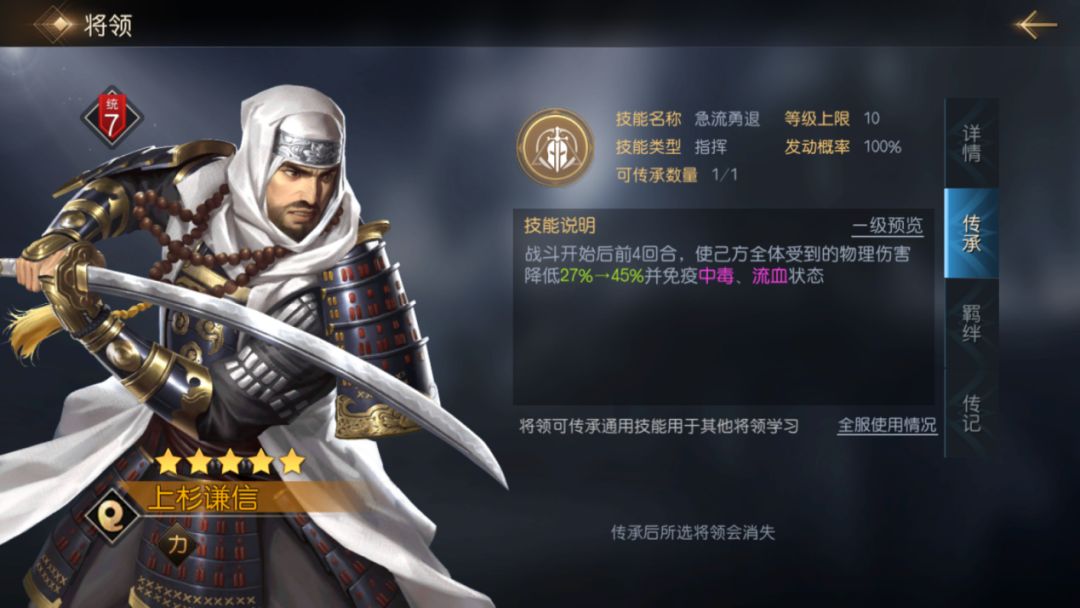Click the 技能说明 description panel
1080x608 pixels.
(x=723, y=307)
